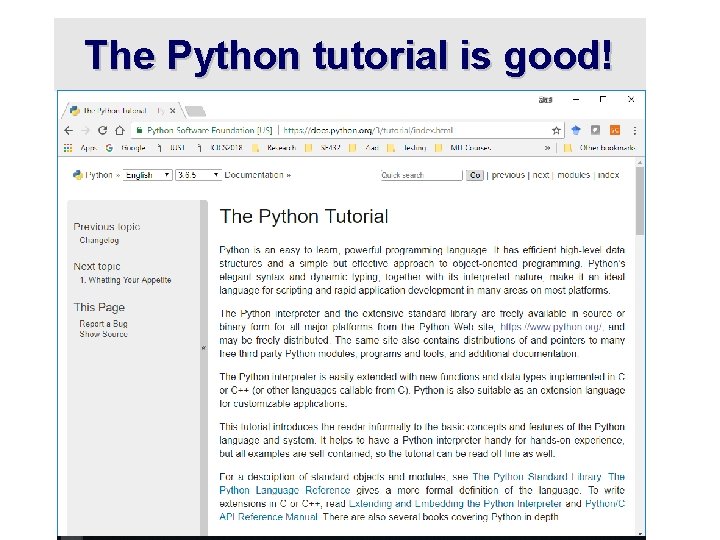Click the blue extension icon beside the star
This screenshot has width=720, height=540.
pyautogui.click(x=576, y=130)
